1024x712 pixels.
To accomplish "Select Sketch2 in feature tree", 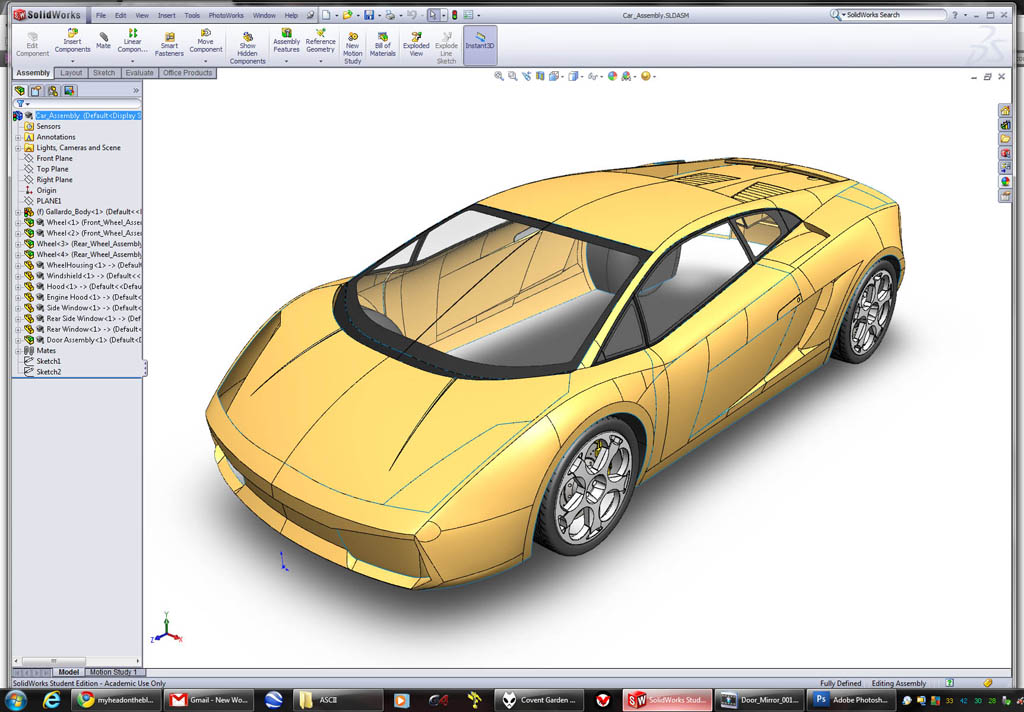I will (48, 372).
